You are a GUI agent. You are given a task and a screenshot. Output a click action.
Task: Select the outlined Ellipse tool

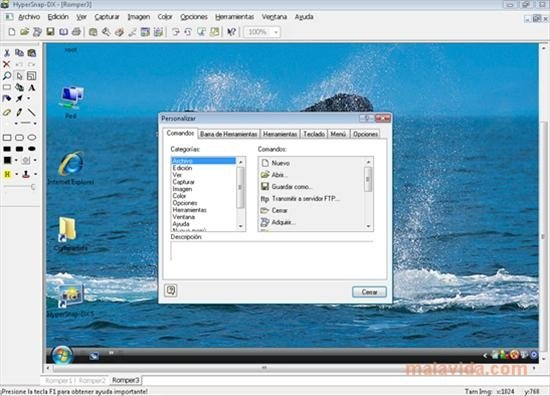point(32,137)
